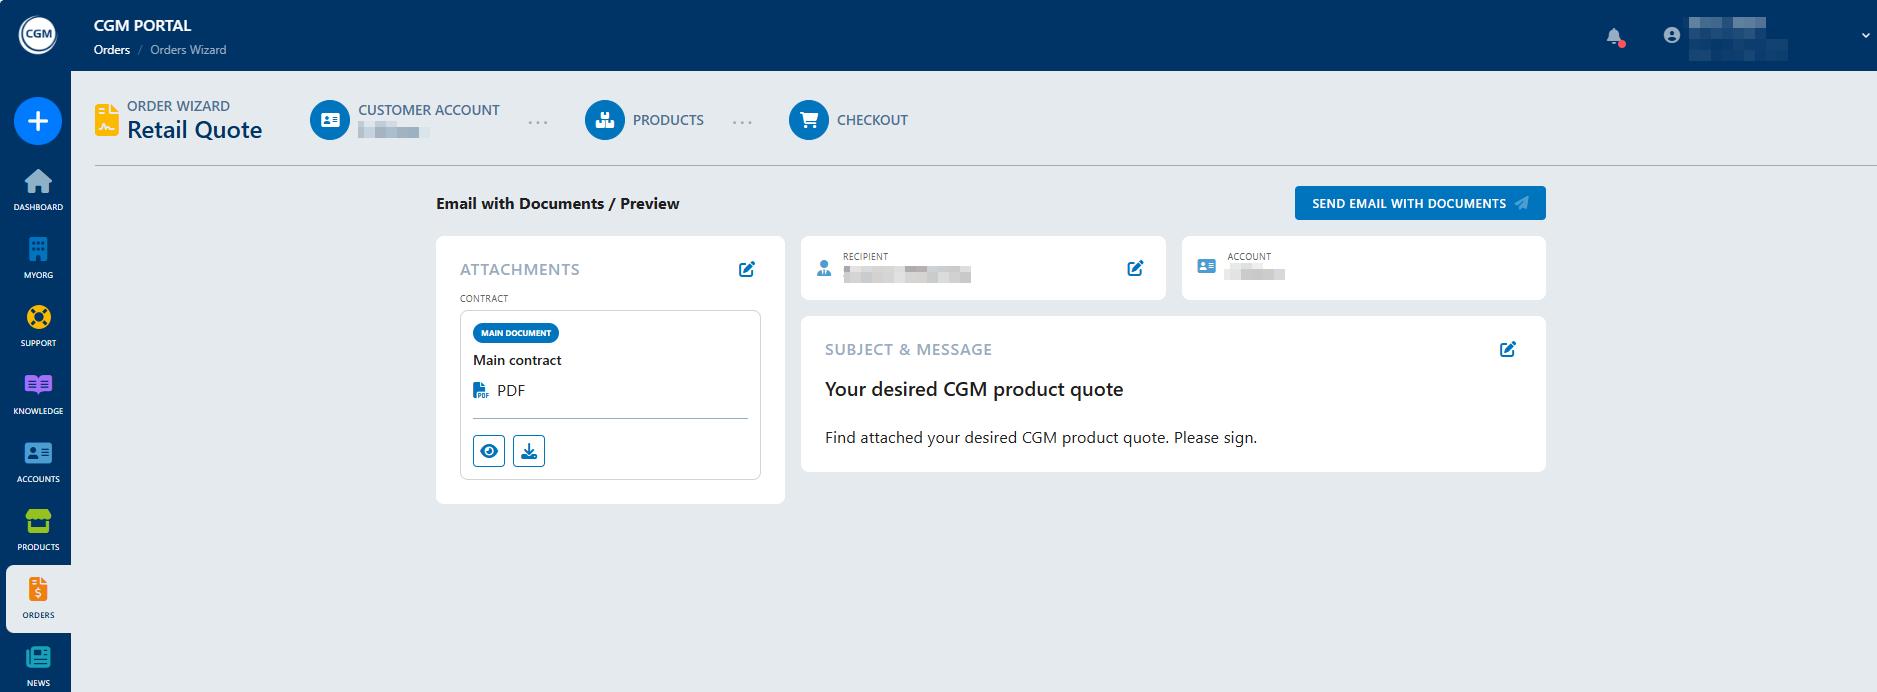This screenshot has width=1877, height=692.
Task: Go to Products in the sidebar
Action: (x=38, y=529)
